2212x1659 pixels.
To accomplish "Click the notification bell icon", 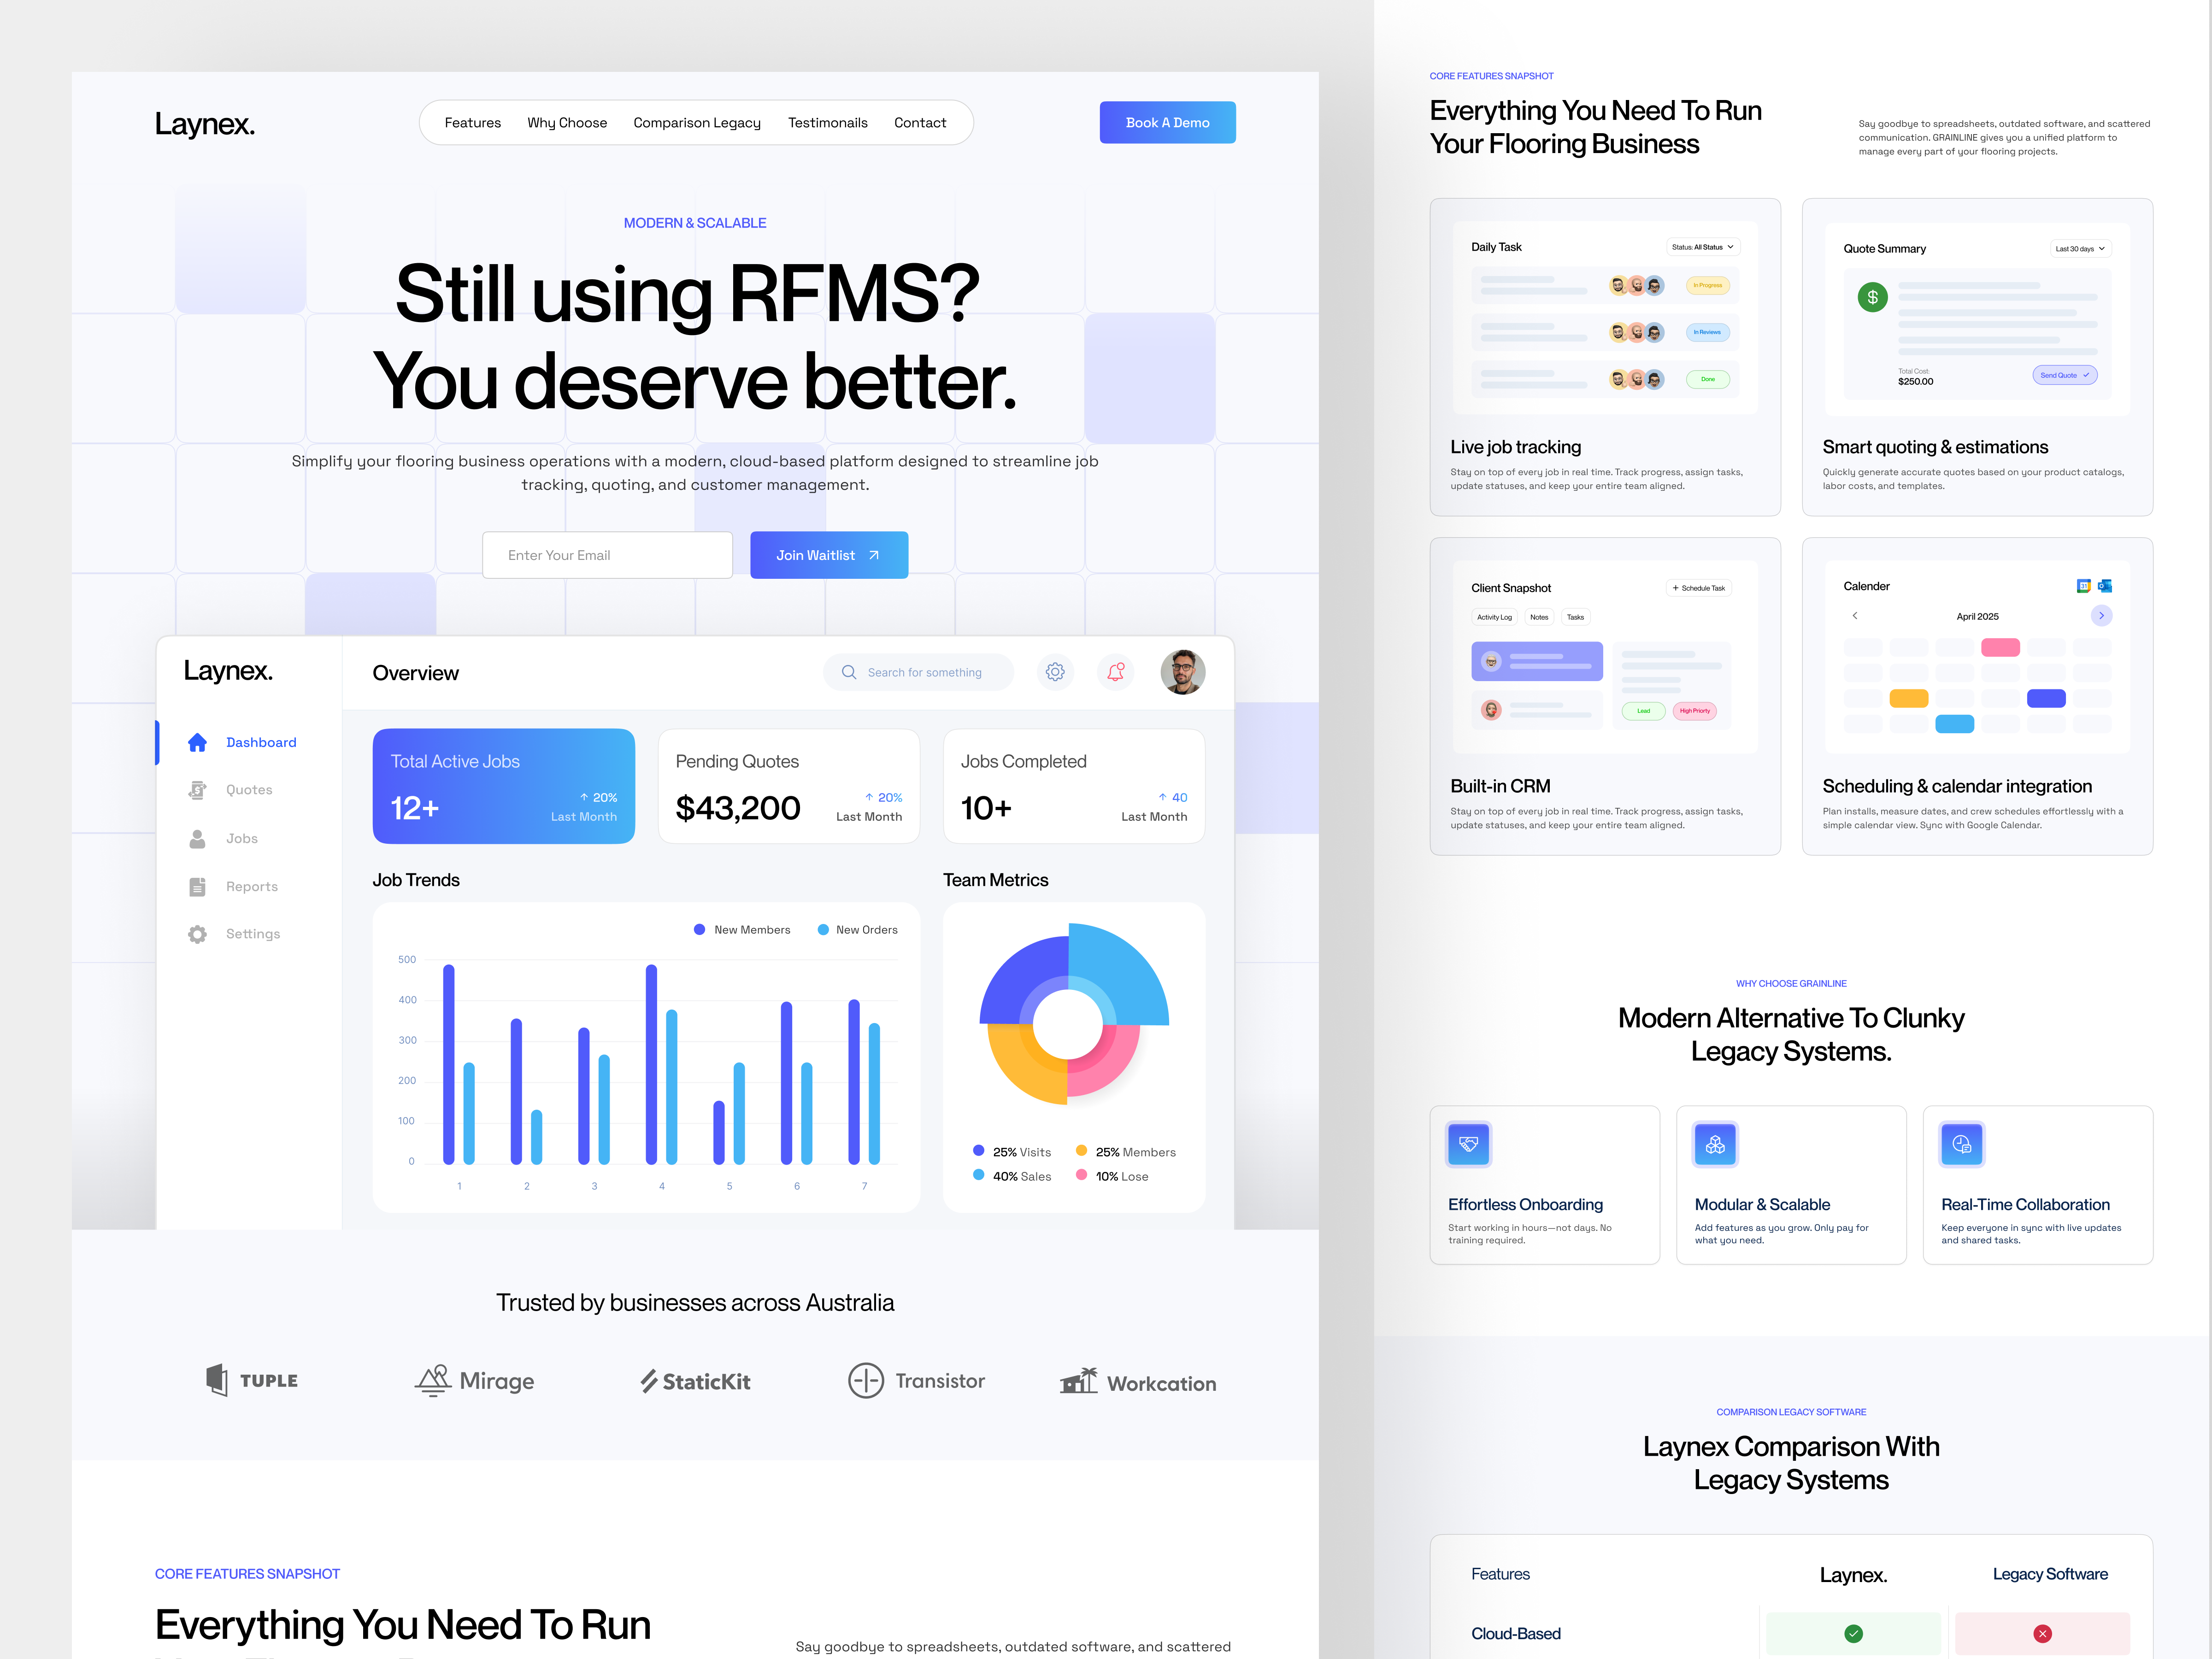I will pos(1116,672).
